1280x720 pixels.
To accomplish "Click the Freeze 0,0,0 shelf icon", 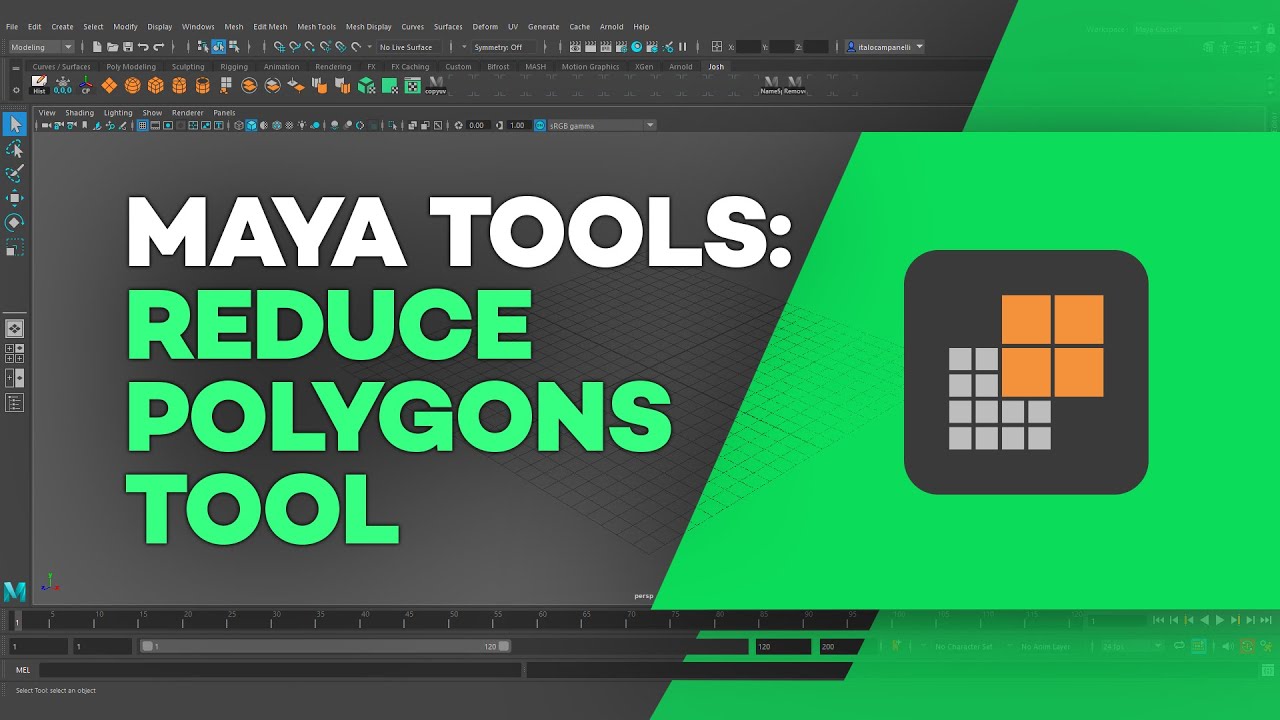I will point(63,85).
